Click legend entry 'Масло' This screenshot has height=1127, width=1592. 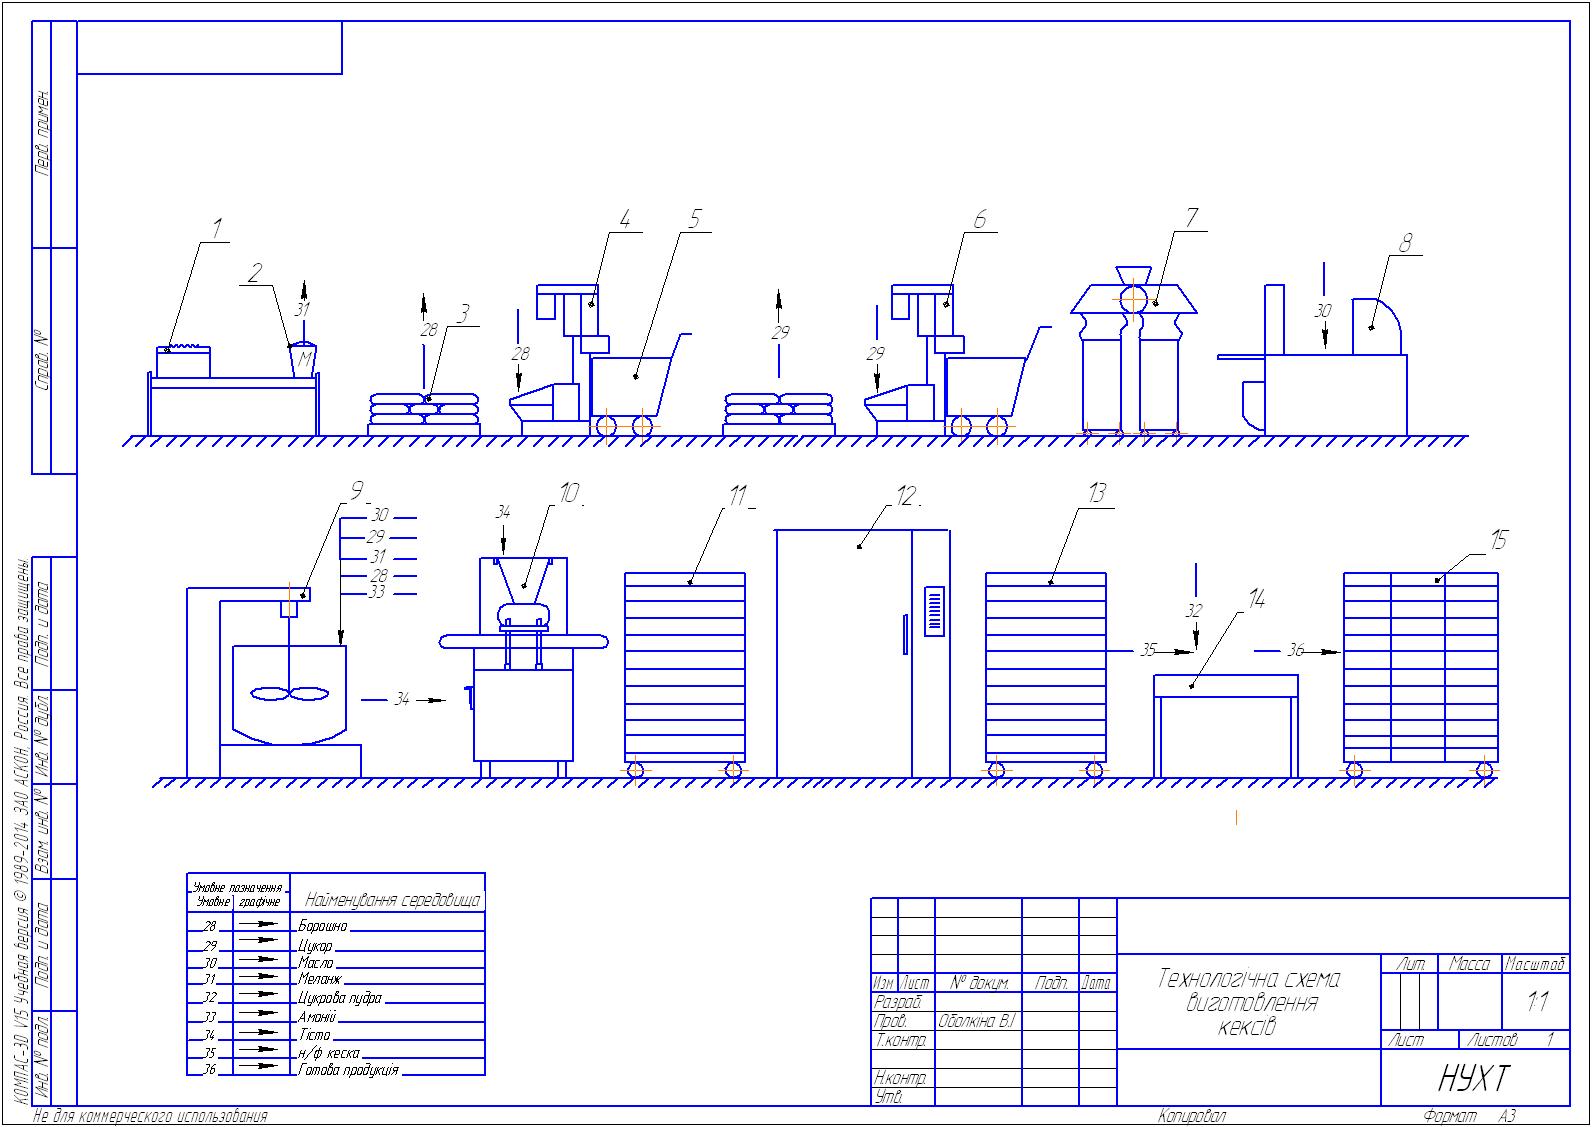point(316,962)
